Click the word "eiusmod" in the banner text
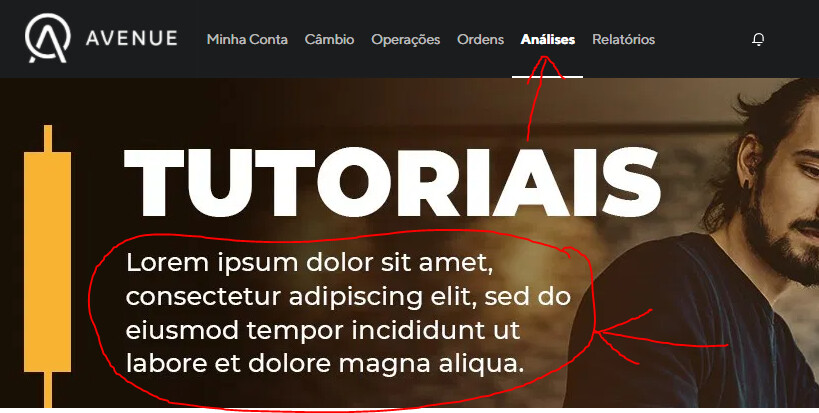The width and height of the screenshot is (819, 413). (x=182, y=331)
